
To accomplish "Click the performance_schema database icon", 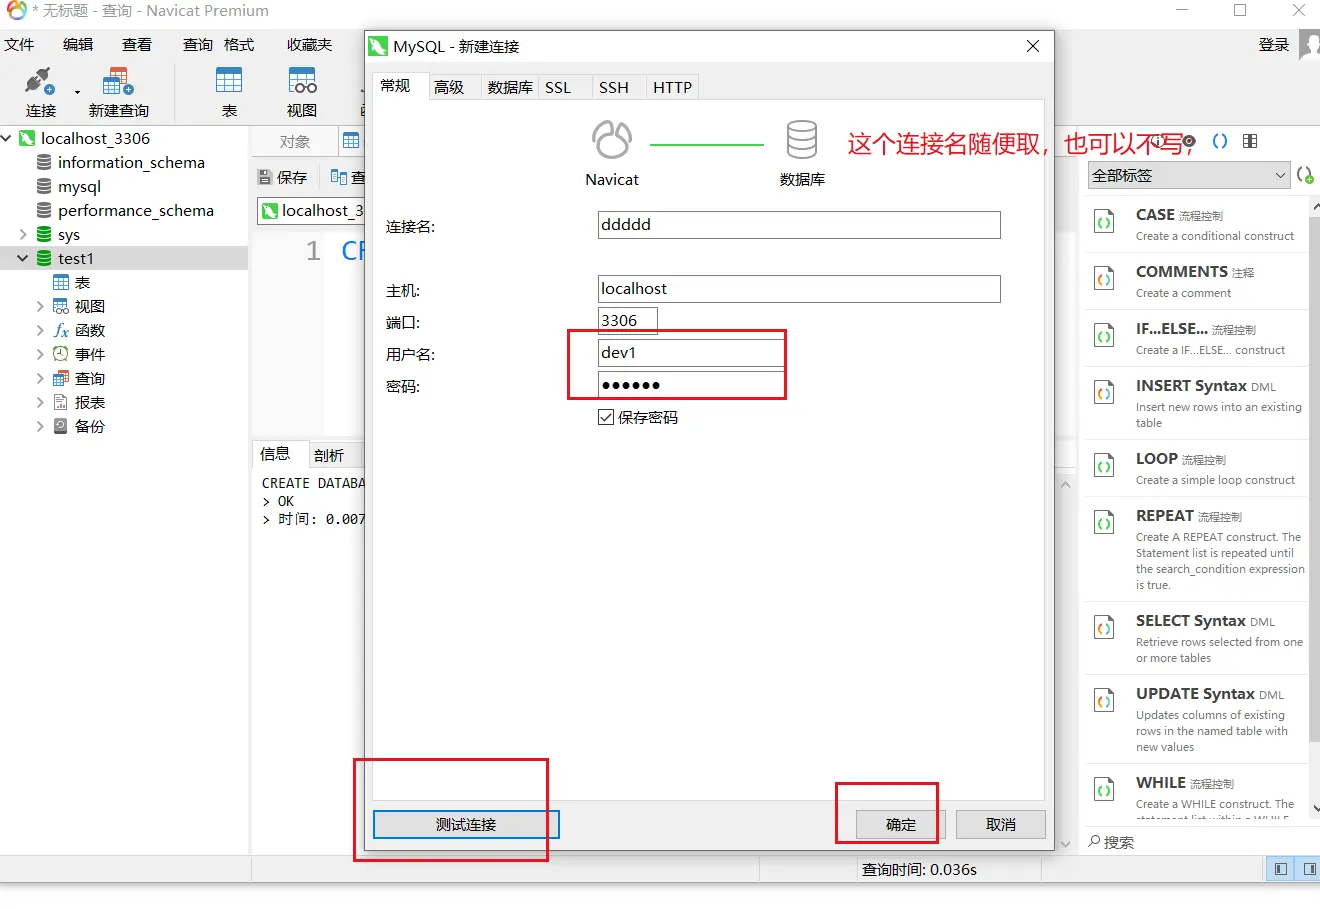I will 44,210.
